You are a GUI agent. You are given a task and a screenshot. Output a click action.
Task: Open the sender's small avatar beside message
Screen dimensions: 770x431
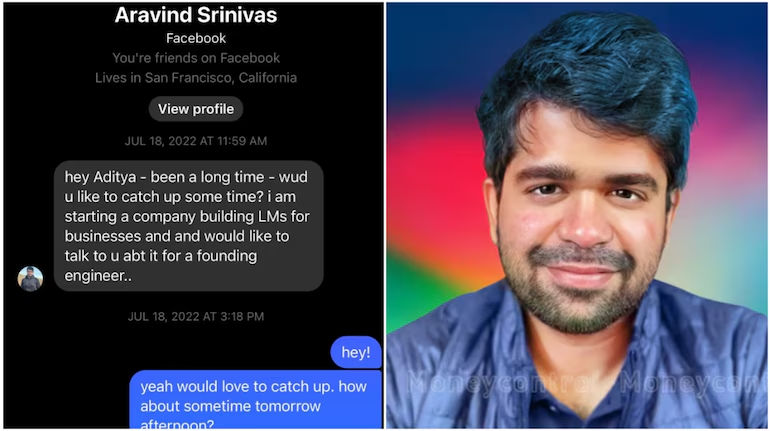[x=30, y=278]
